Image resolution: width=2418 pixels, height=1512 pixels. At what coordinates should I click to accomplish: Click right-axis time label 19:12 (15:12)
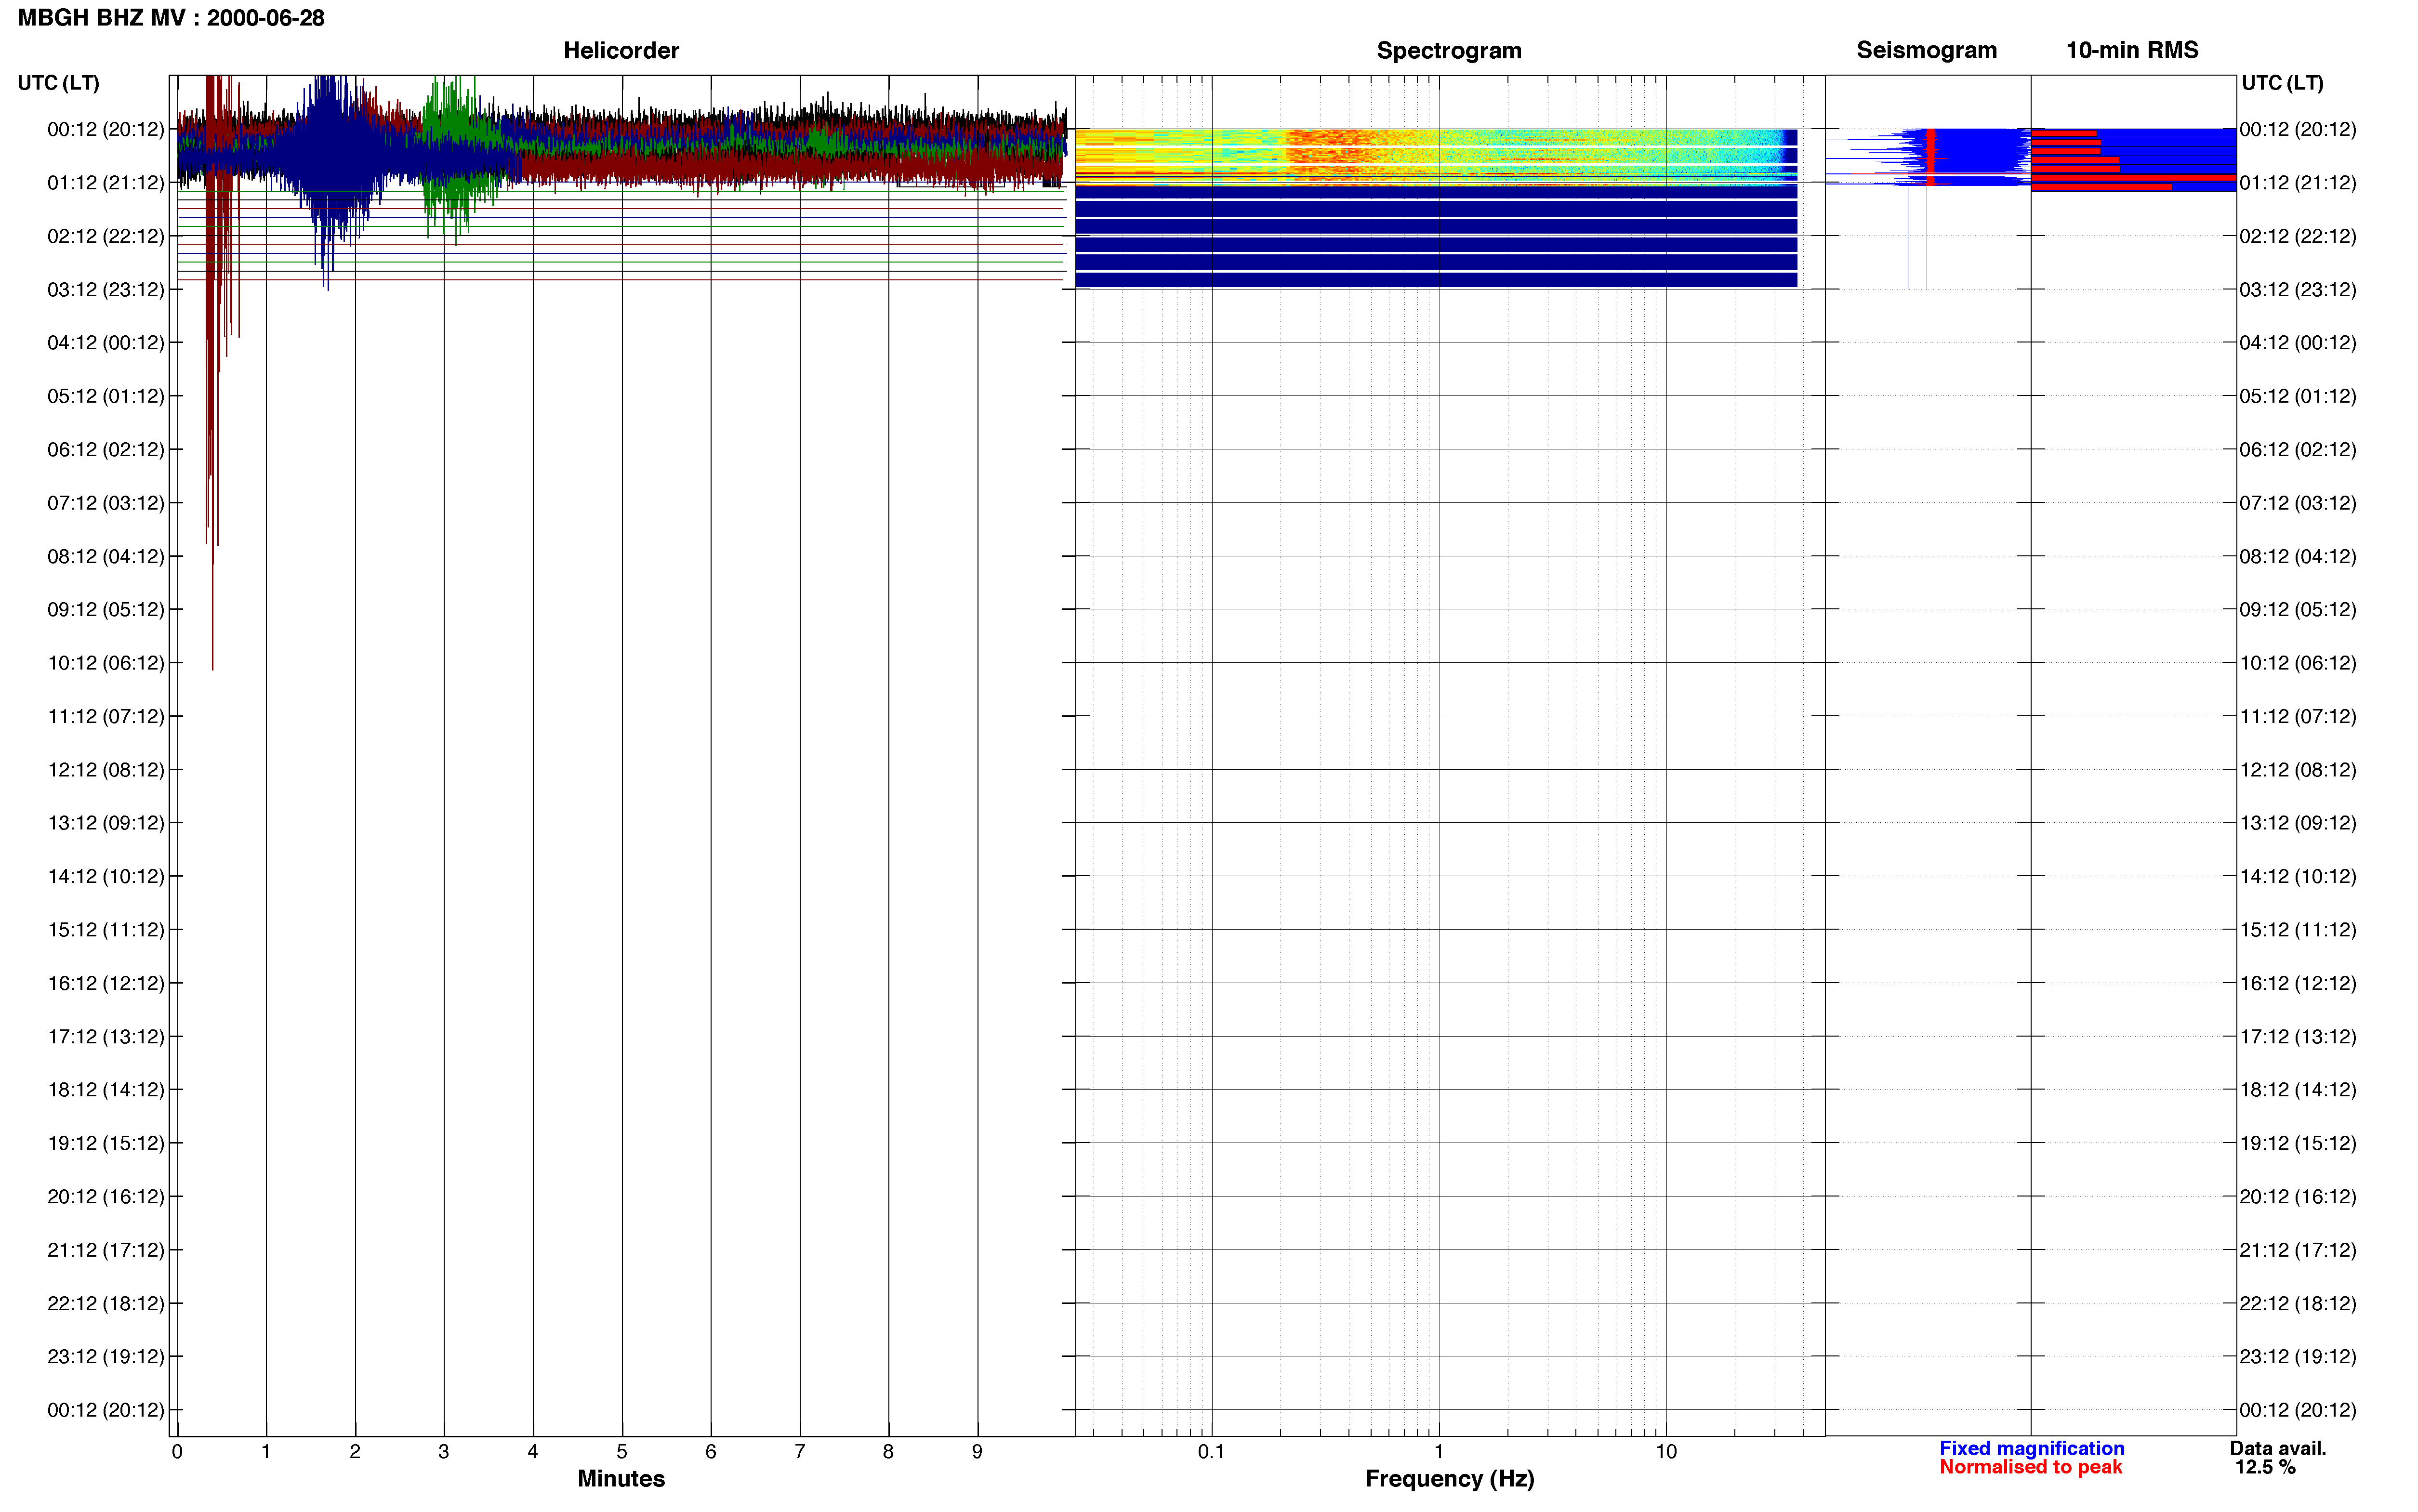(x=2298, y=1143)
